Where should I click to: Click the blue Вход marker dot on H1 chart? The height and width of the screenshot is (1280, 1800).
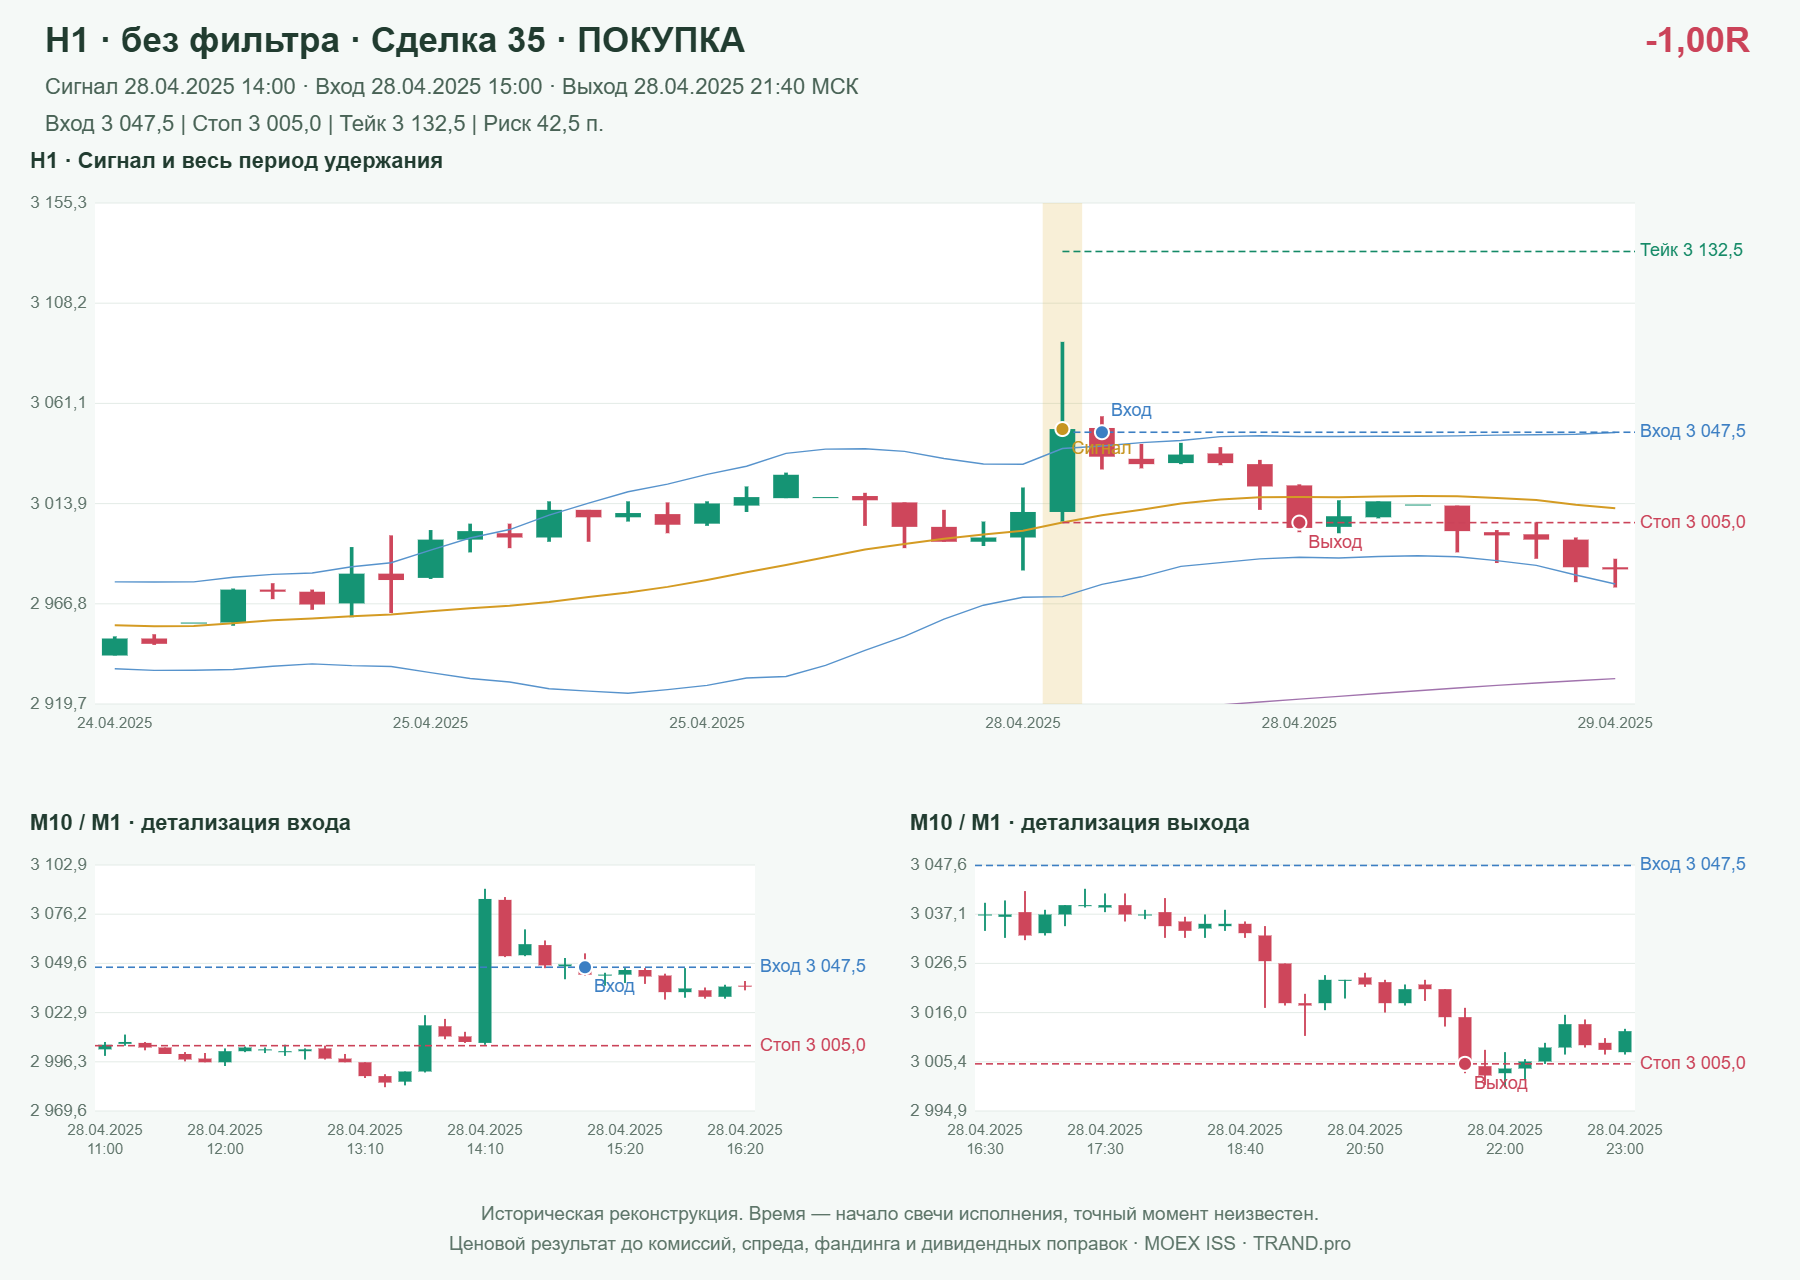(1102, 432)
